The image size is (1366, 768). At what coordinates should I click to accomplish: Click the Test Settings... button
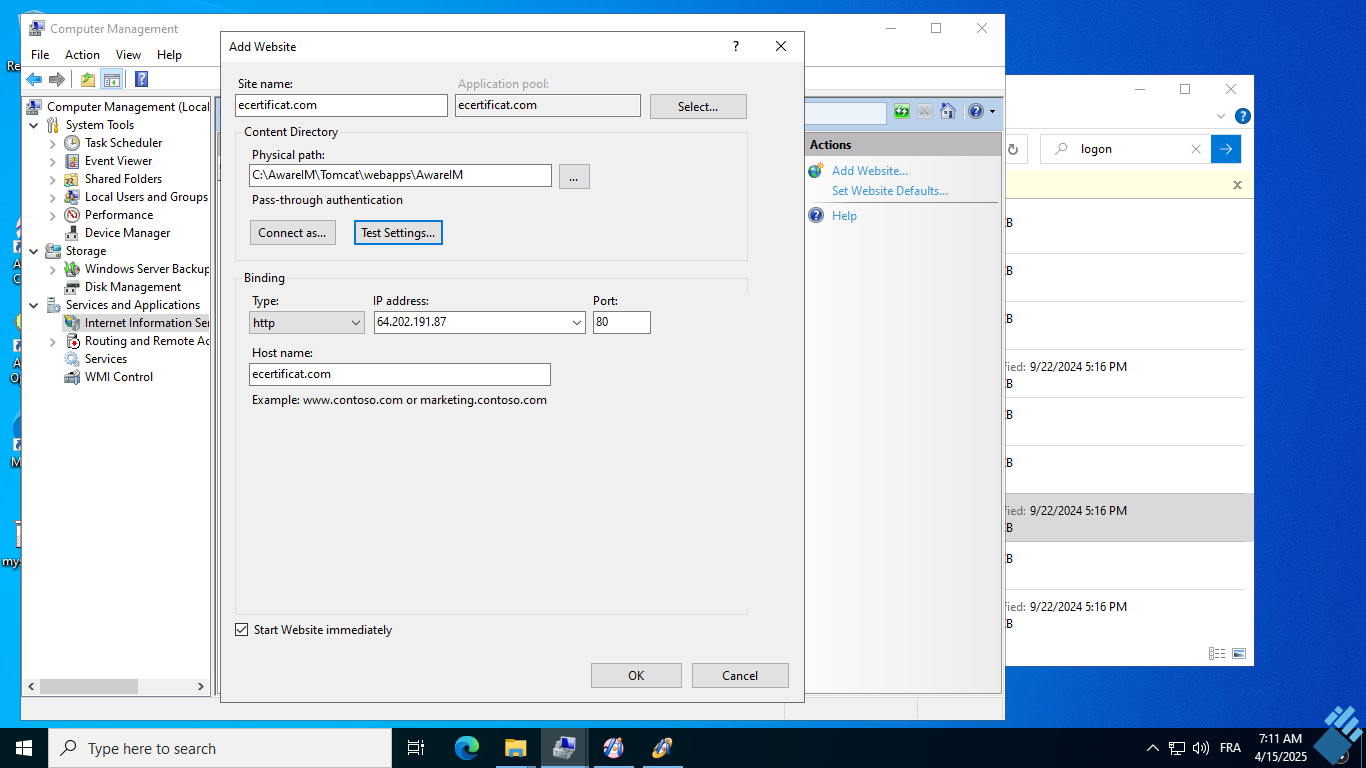[x=398, y=233]
